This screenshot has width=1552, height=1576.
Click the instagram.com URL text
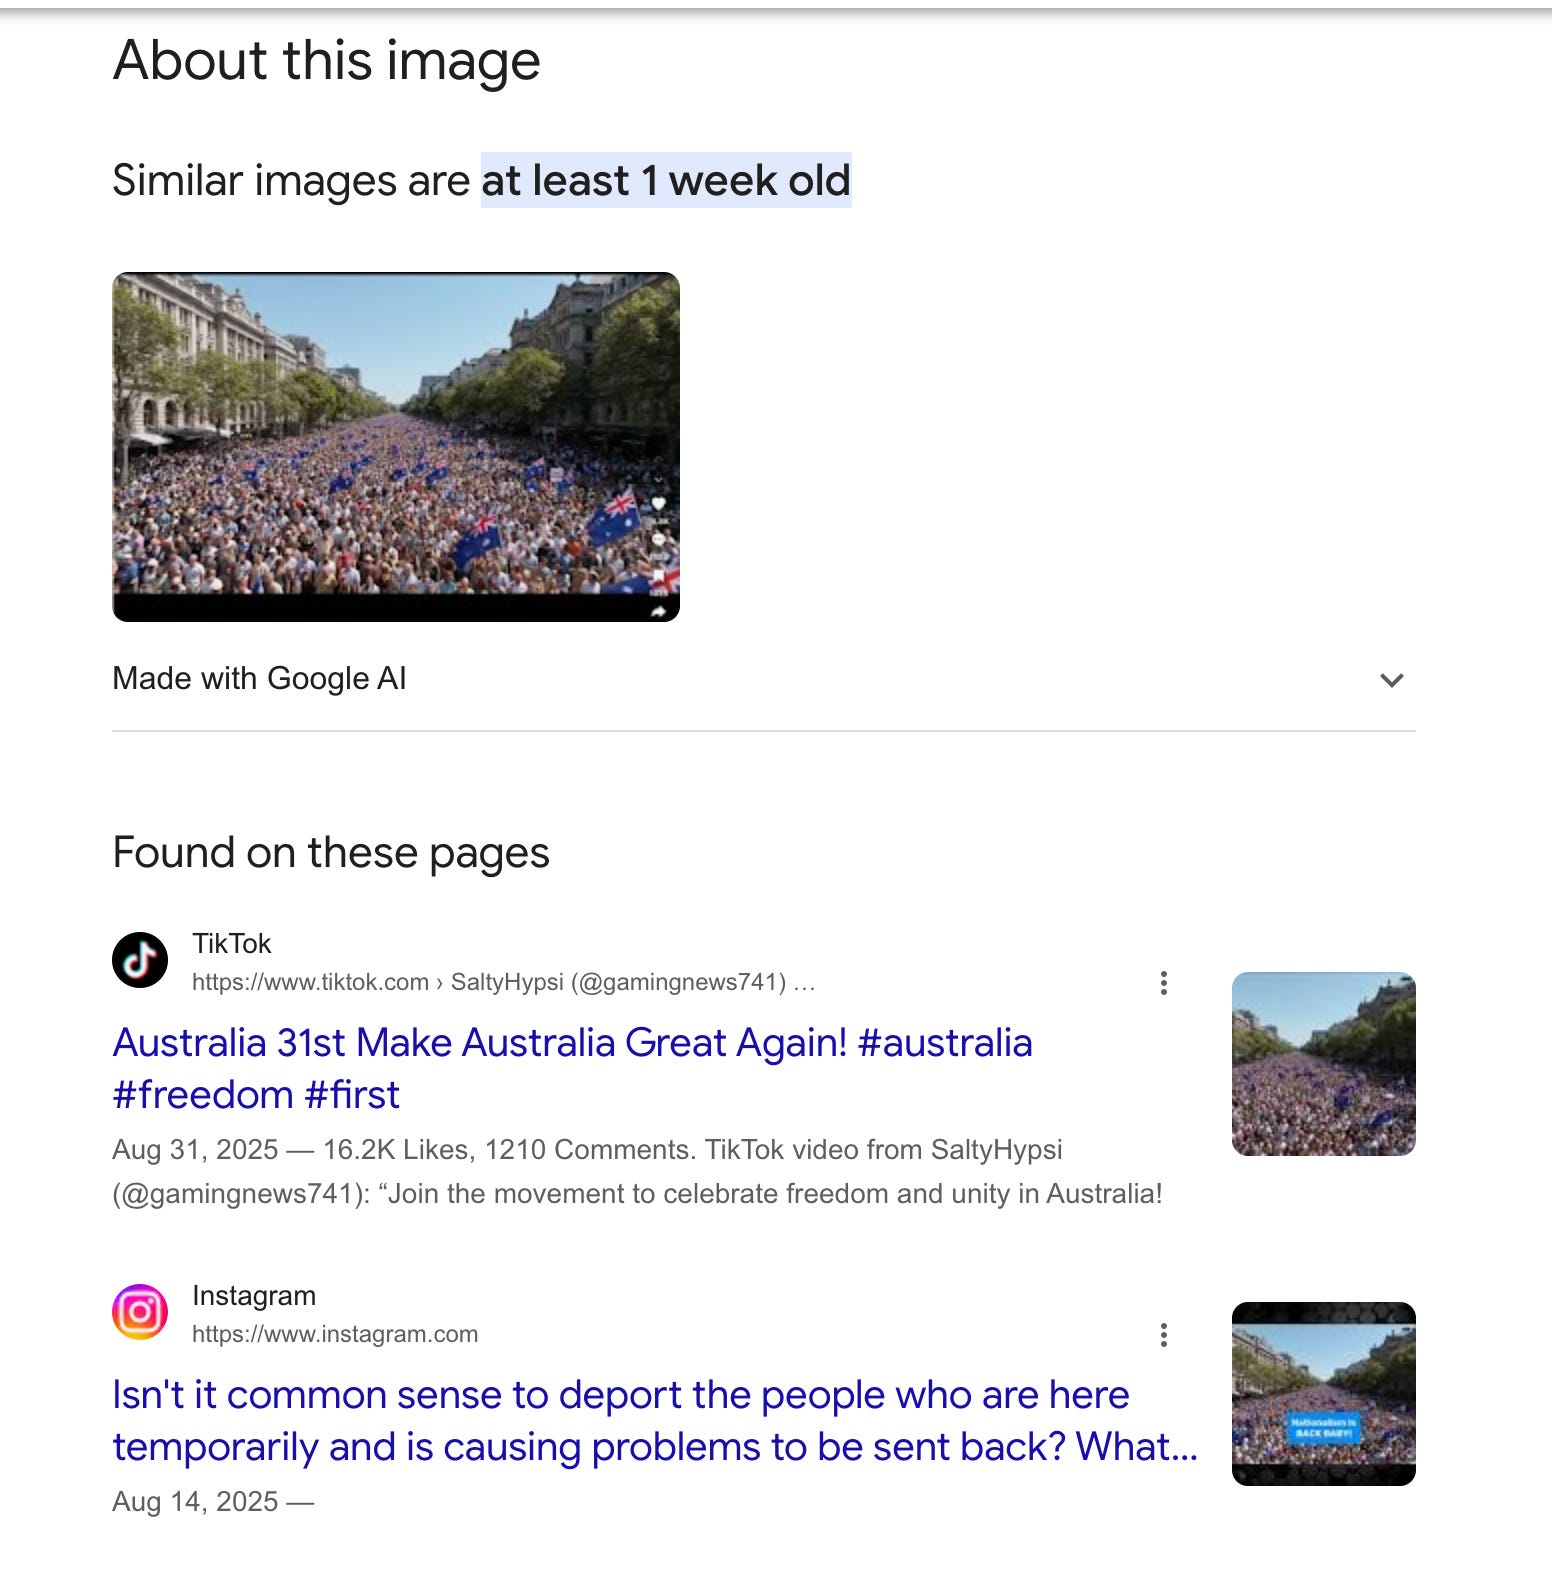coord(335,1334)
